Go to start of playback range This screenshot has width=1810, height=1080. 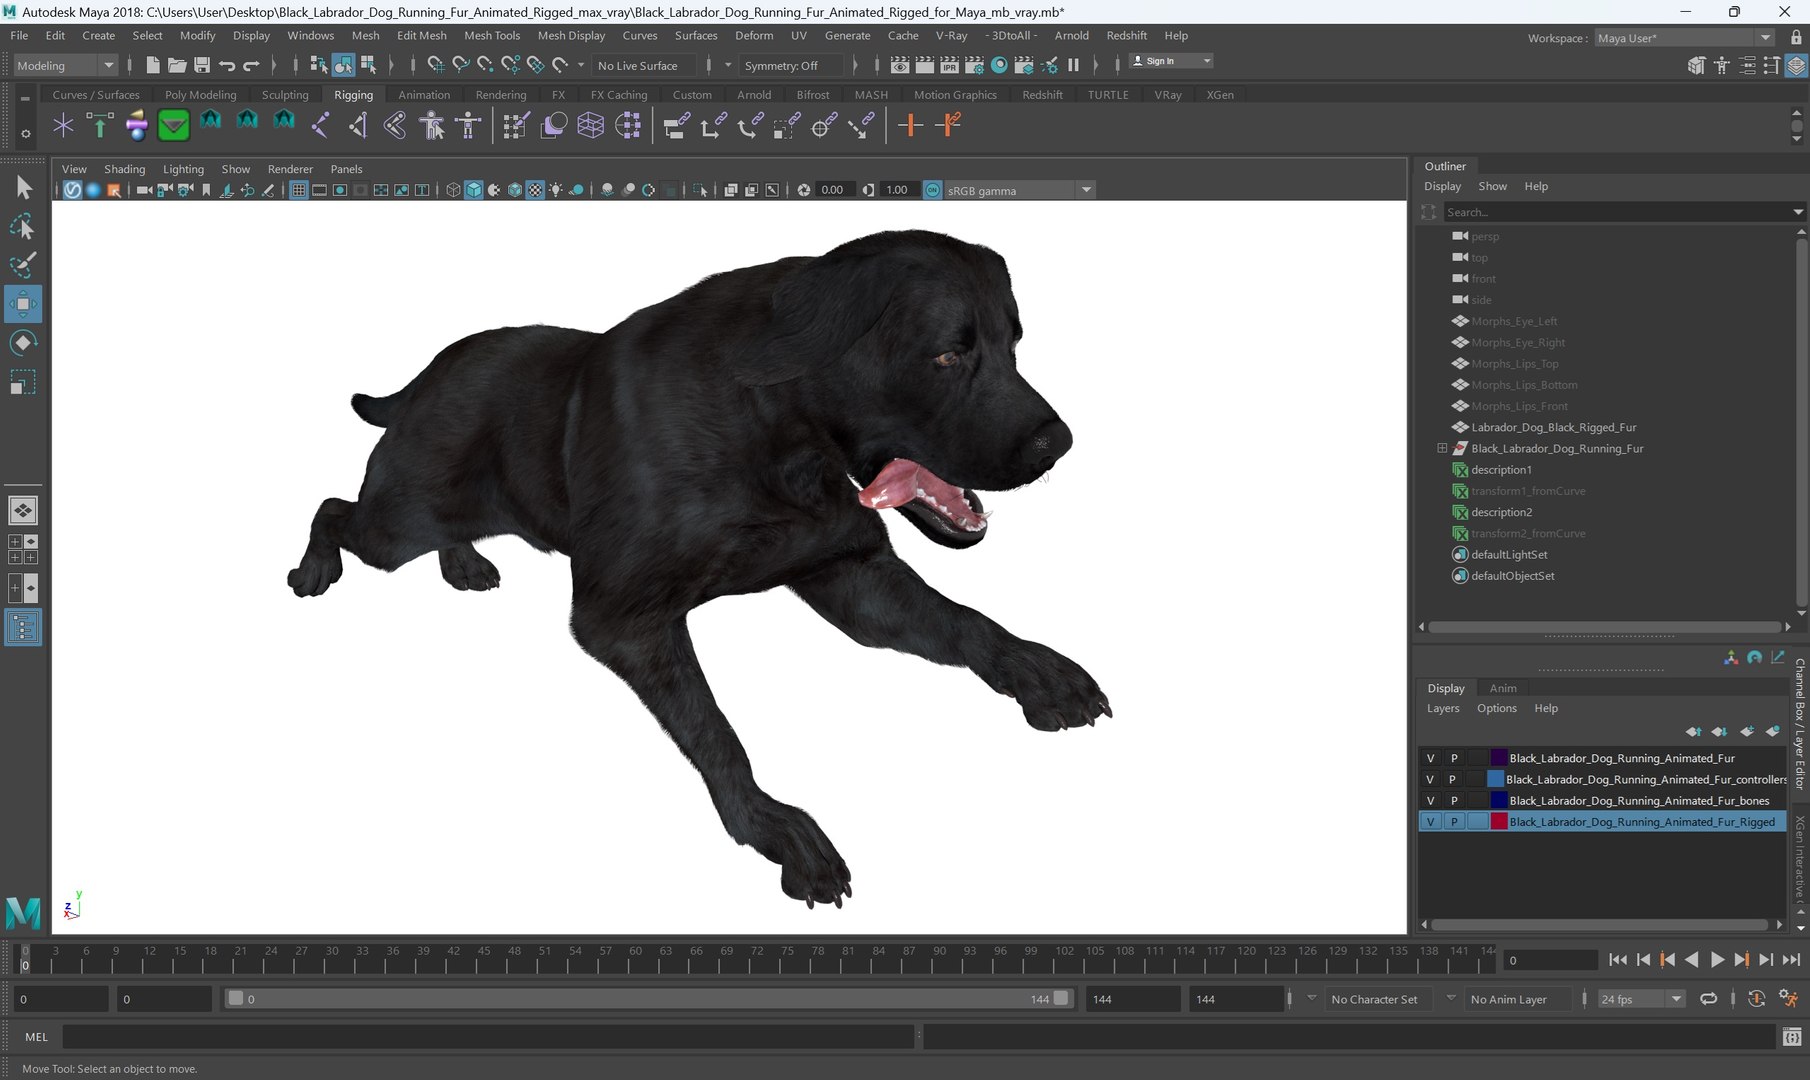(x=1618, y=959)
